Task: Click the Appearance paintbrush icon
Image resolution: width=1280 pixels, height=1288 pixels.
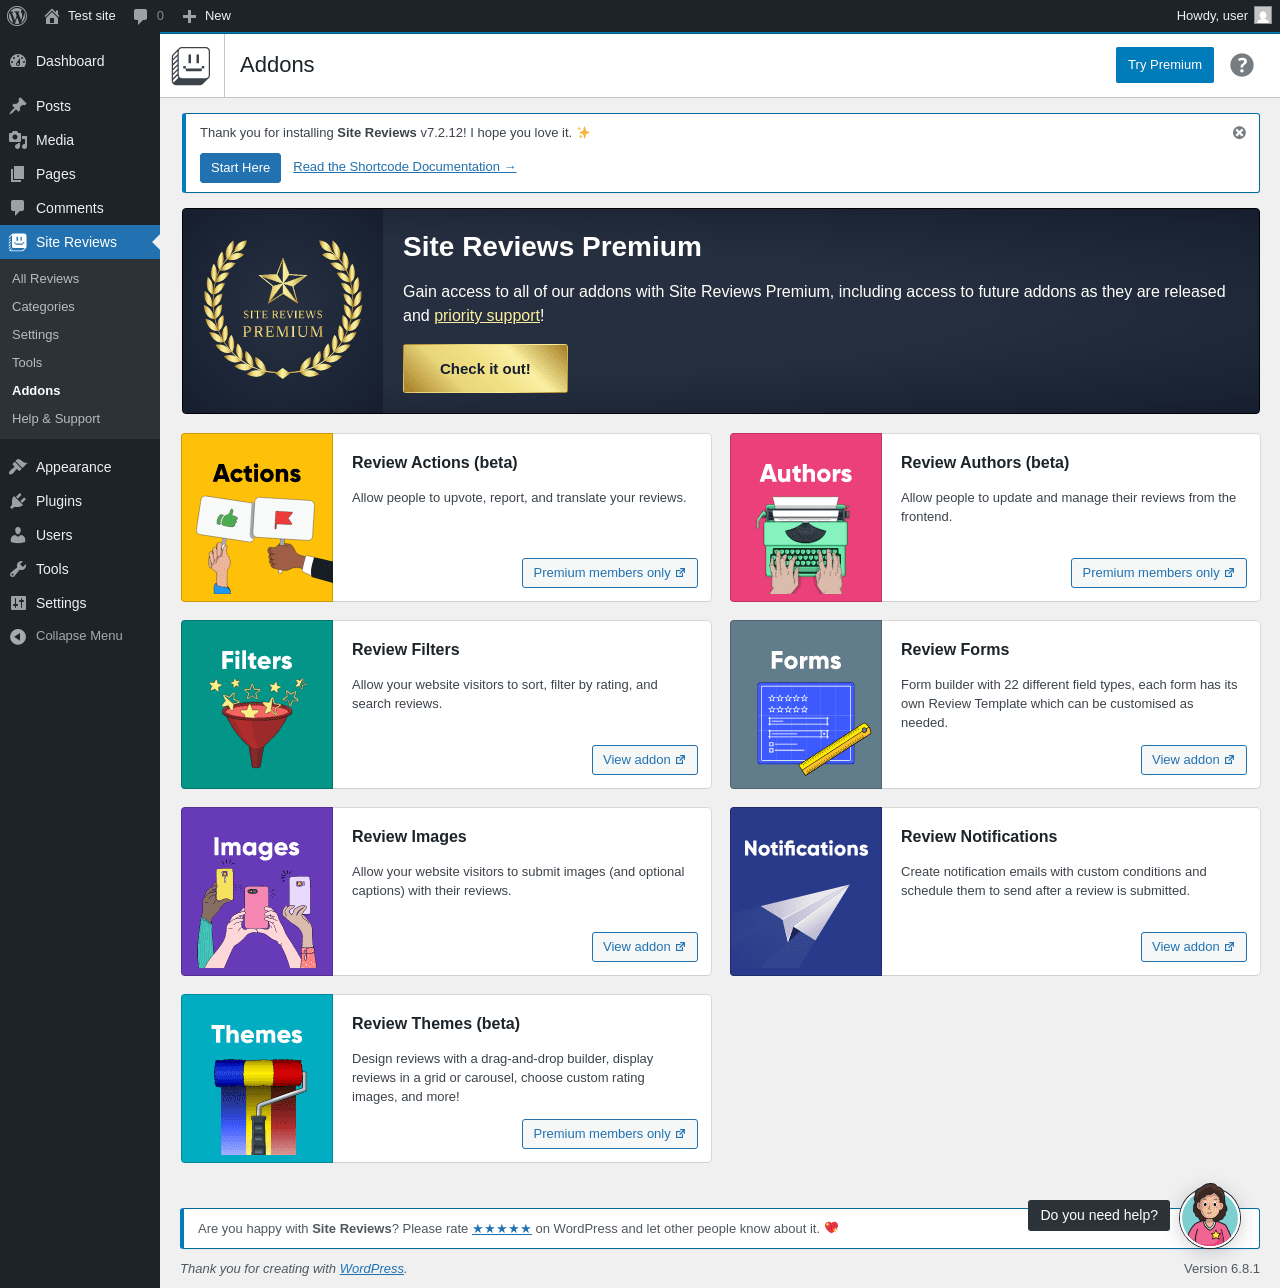Action: click(x=18, y=467)
